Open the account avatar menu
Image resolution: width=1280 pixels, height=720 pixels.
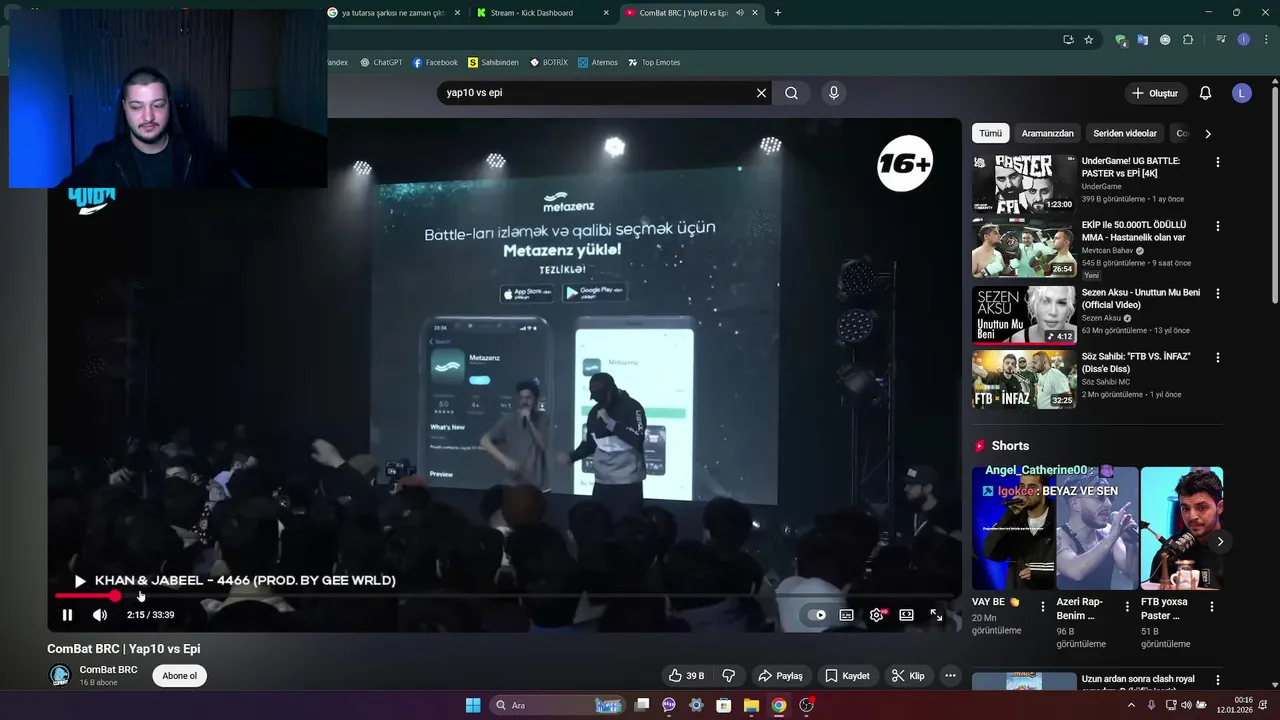[x=1242, y=93]
